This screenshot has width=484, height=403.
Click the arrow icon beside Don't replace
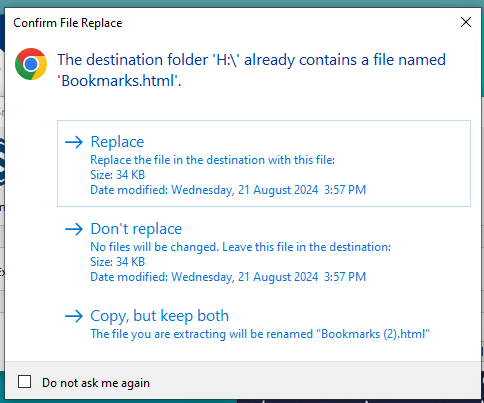click(x=74, y=229)
